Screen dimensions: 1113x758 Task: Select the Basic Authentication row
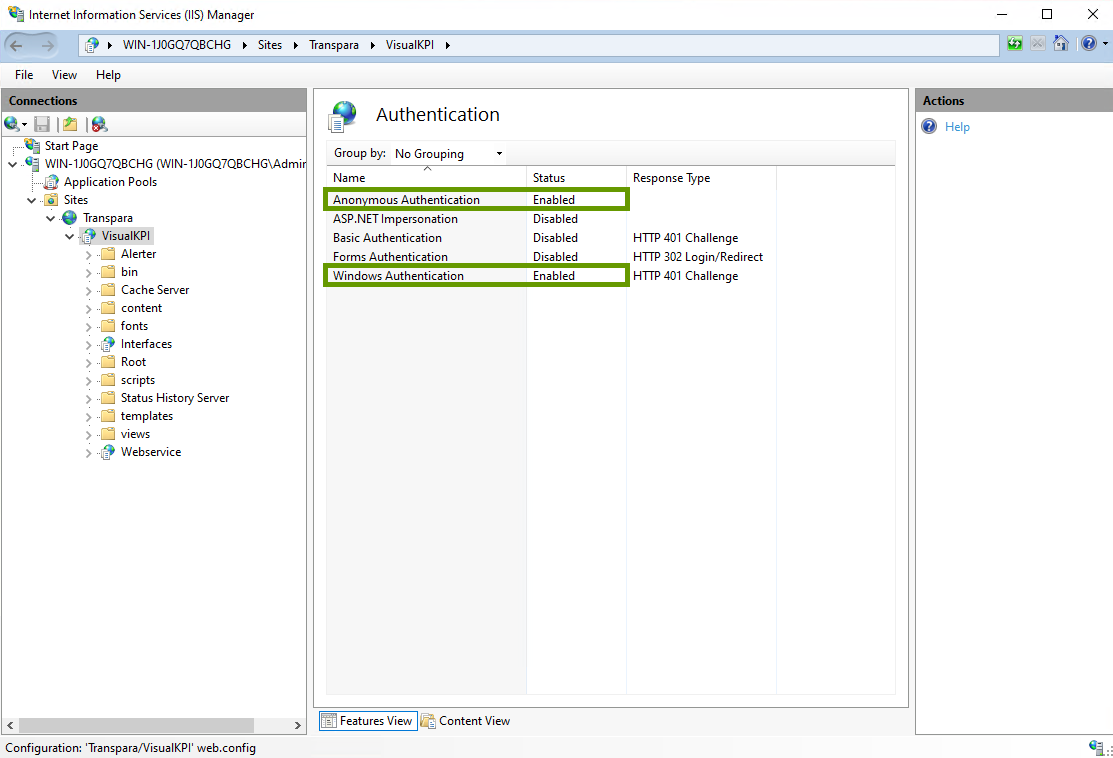[x=387, y=238]
